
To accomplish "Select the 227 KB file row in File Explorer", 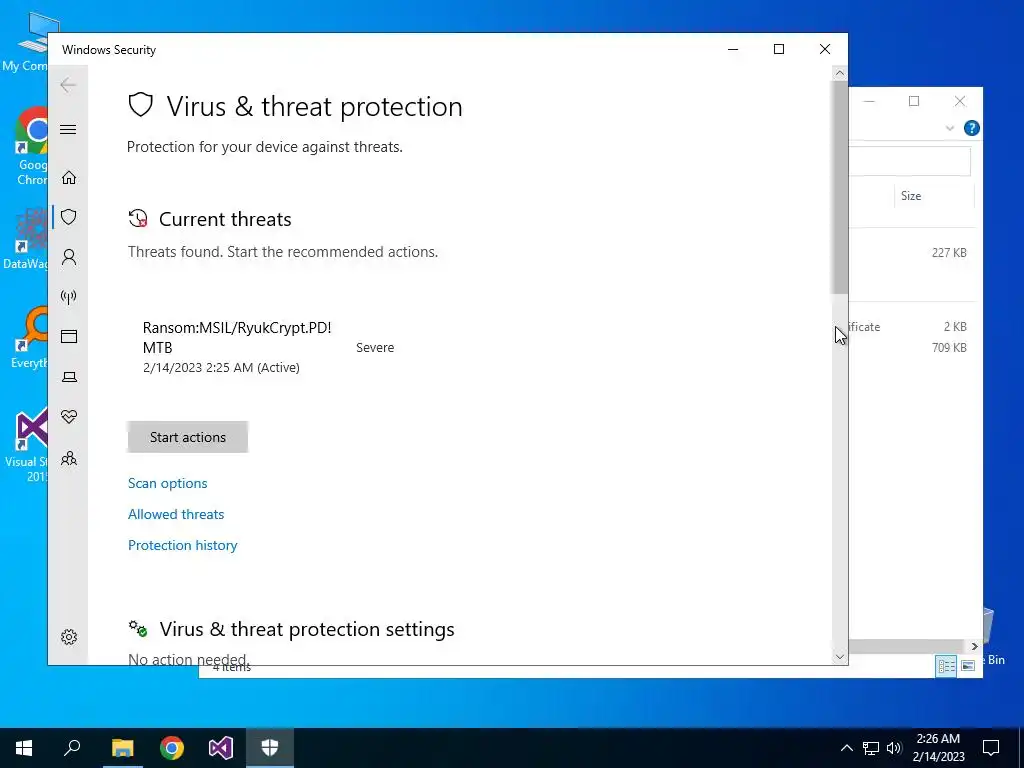I will pos(912,253).
